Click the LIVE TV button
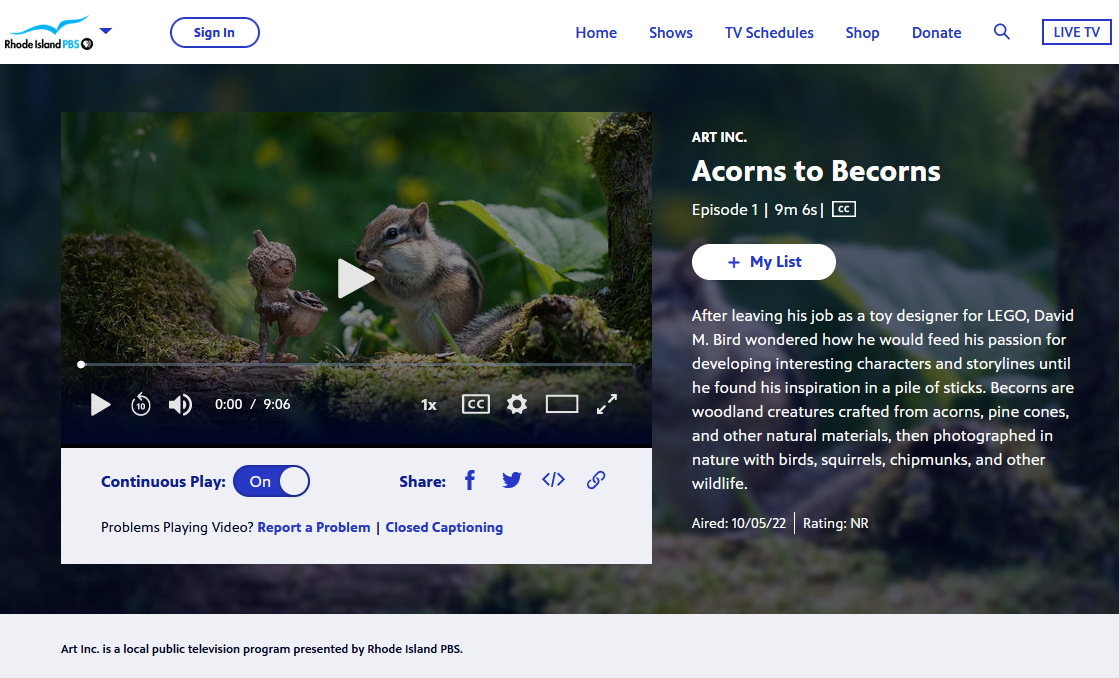Viewport: 1119px width, 678px height. point(1076,32)
